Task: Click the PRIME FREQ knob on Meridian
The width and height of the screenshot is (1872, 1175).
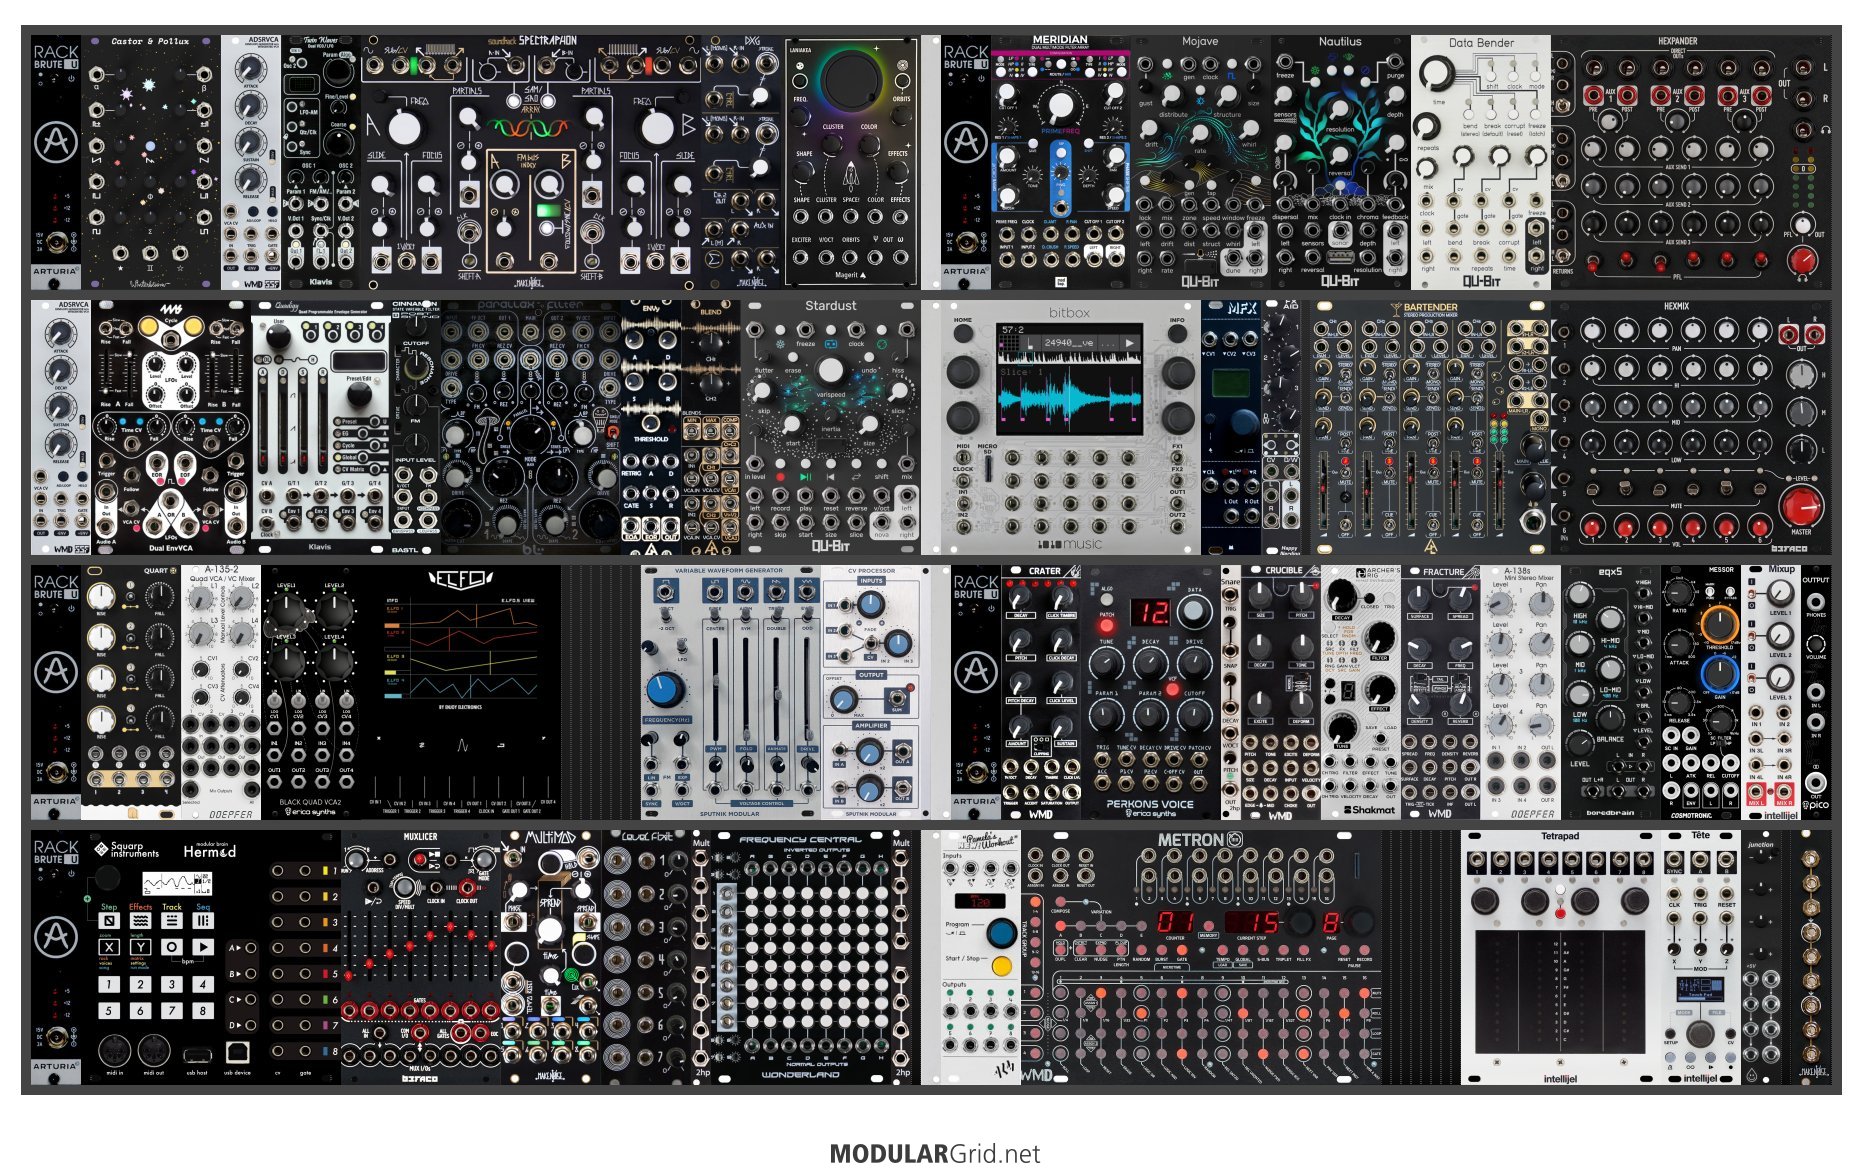Action: pos(1060,107)
